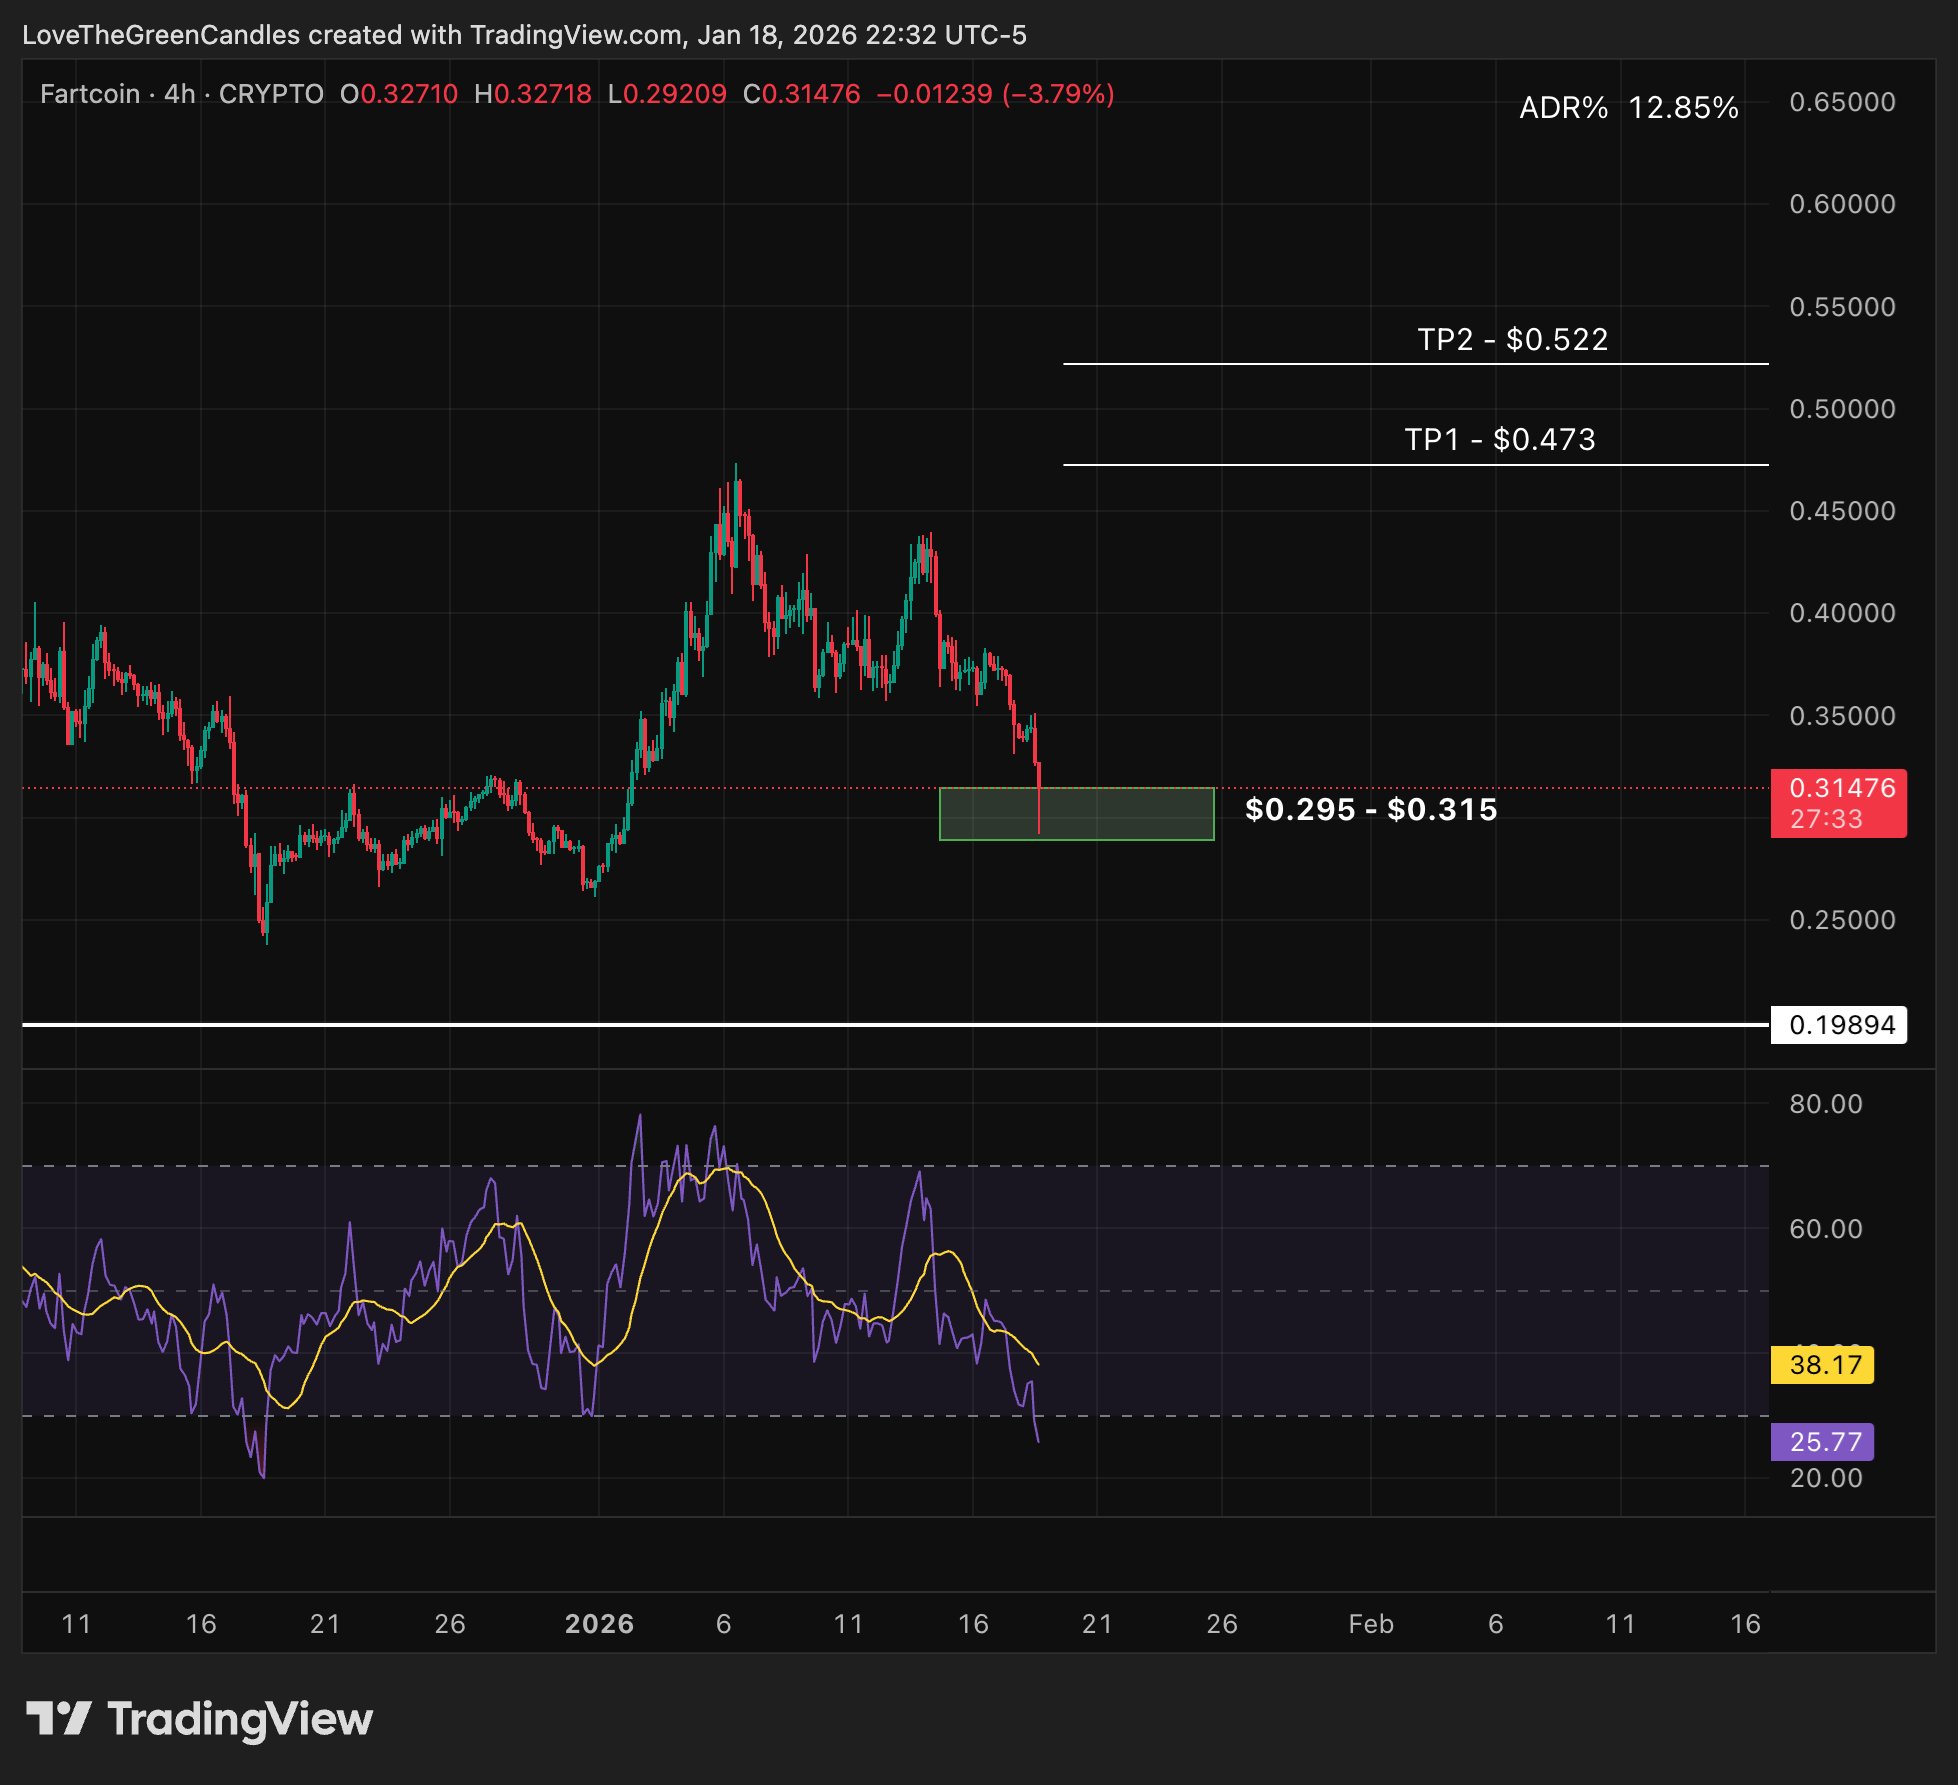Image resolution: width=1958 pixels, height=1785 pixels.
Task: Click the 4h interval in chart legend
Action: coord(180,94)
